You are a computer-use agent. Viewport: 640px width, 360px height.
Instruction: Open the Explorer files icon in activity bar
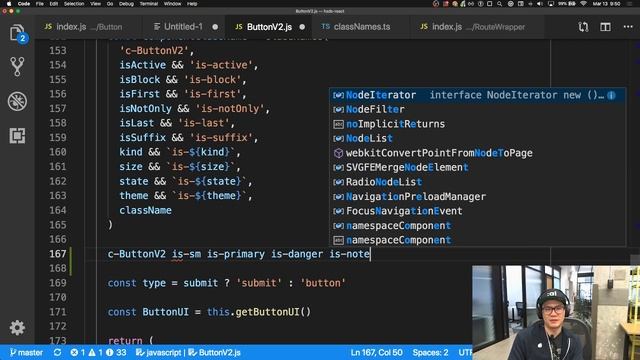[17, 33]
